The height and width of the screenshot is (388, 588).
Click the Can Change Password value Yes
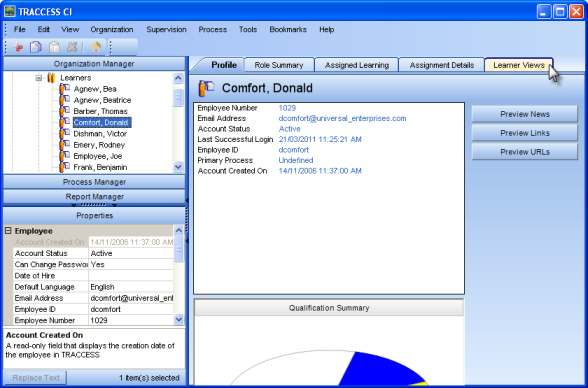[x=131, y=265]
